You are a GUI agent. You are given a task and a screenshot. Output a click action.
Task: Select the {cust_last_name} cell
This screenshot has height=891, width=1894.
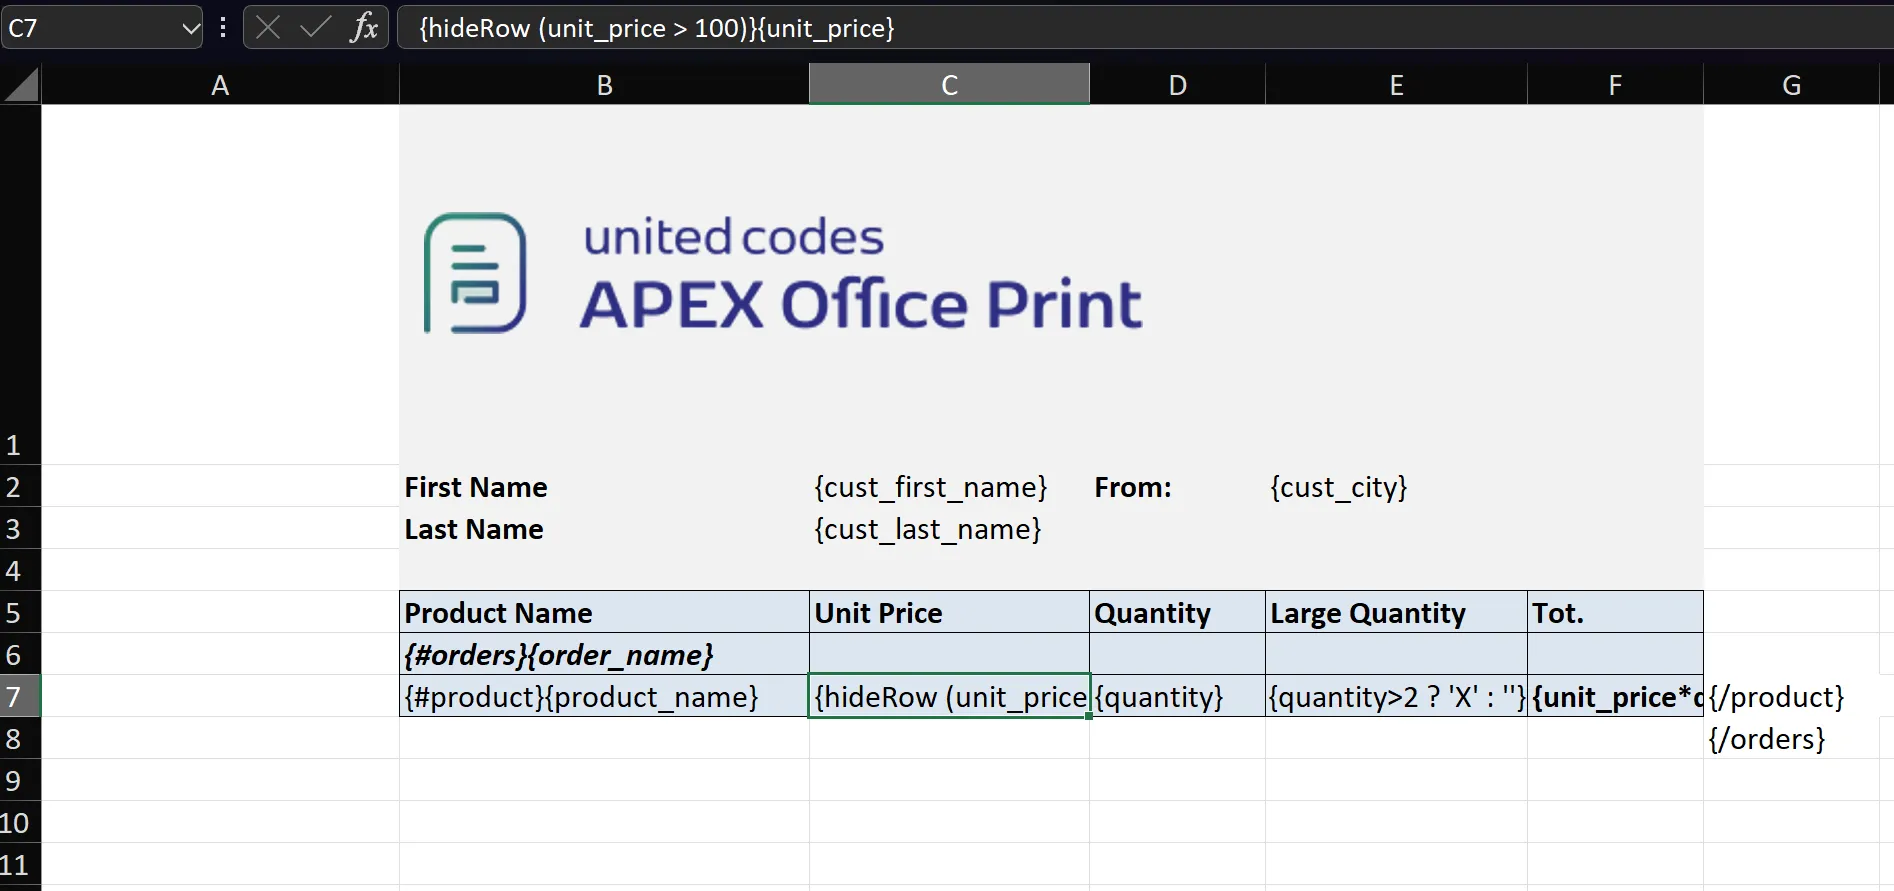click(x=949, y=528)
